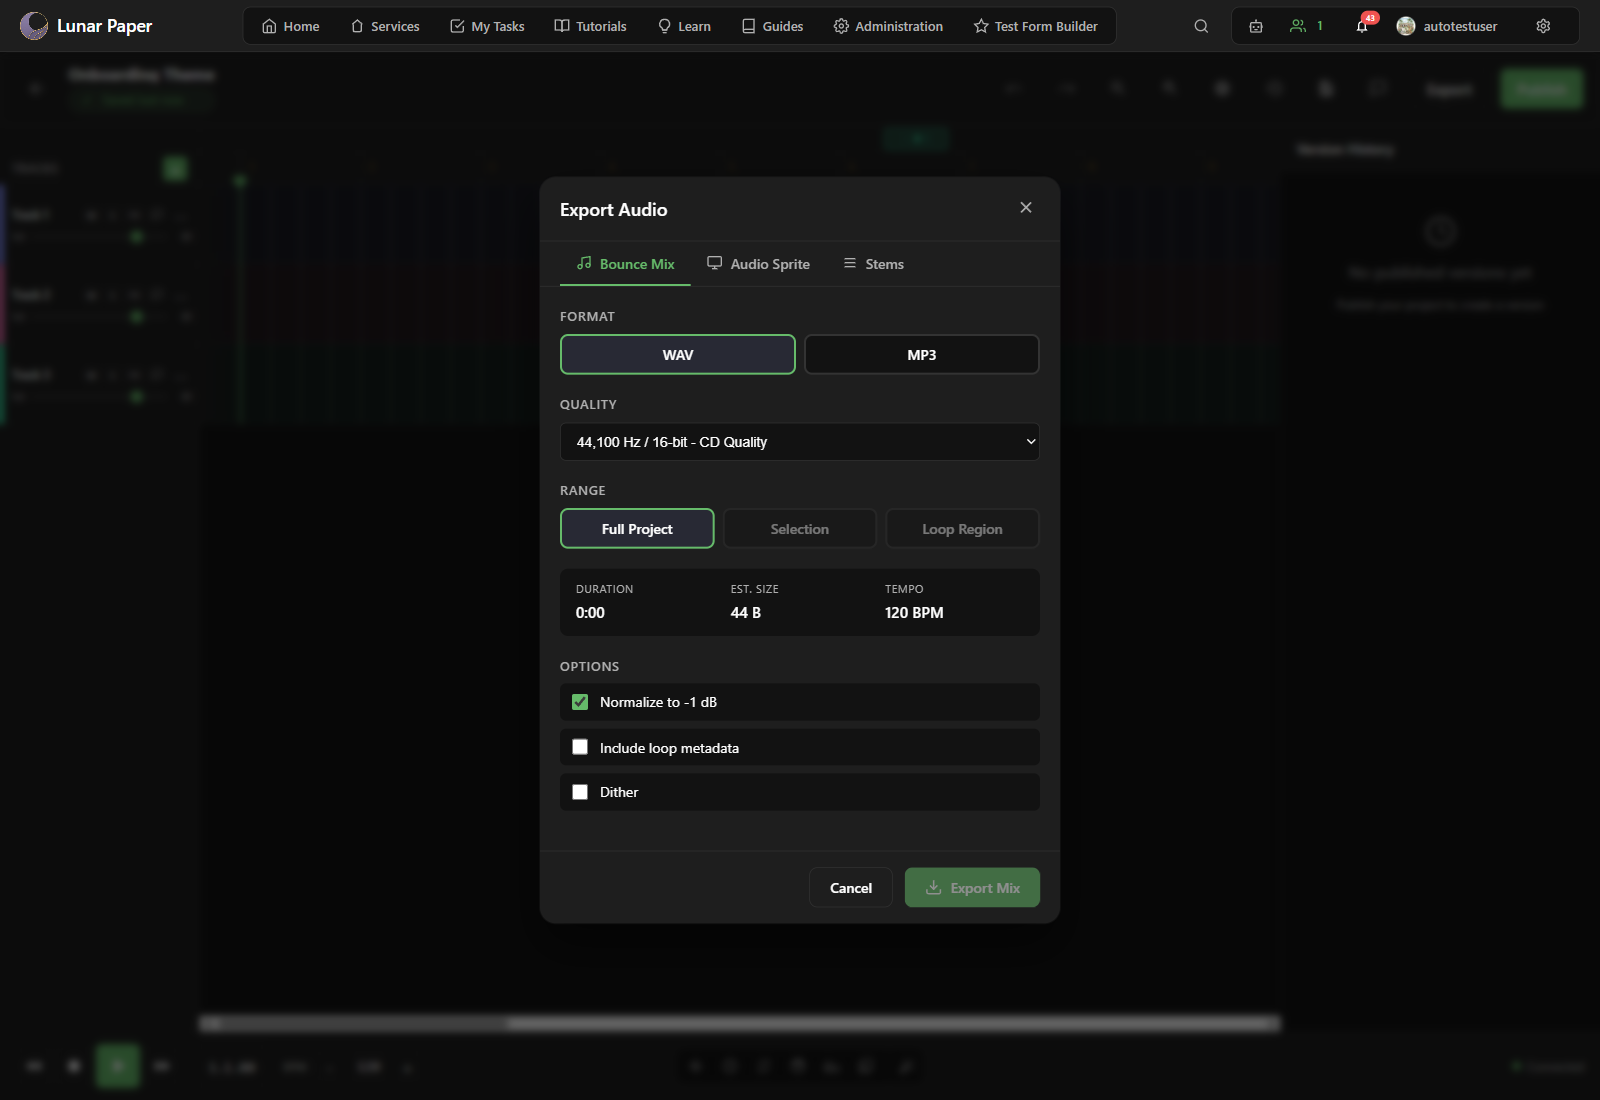The height and width of the screenshot is (1100, 1600).
Task: Open the bot assistant icon
Action: coord(1256,26)
